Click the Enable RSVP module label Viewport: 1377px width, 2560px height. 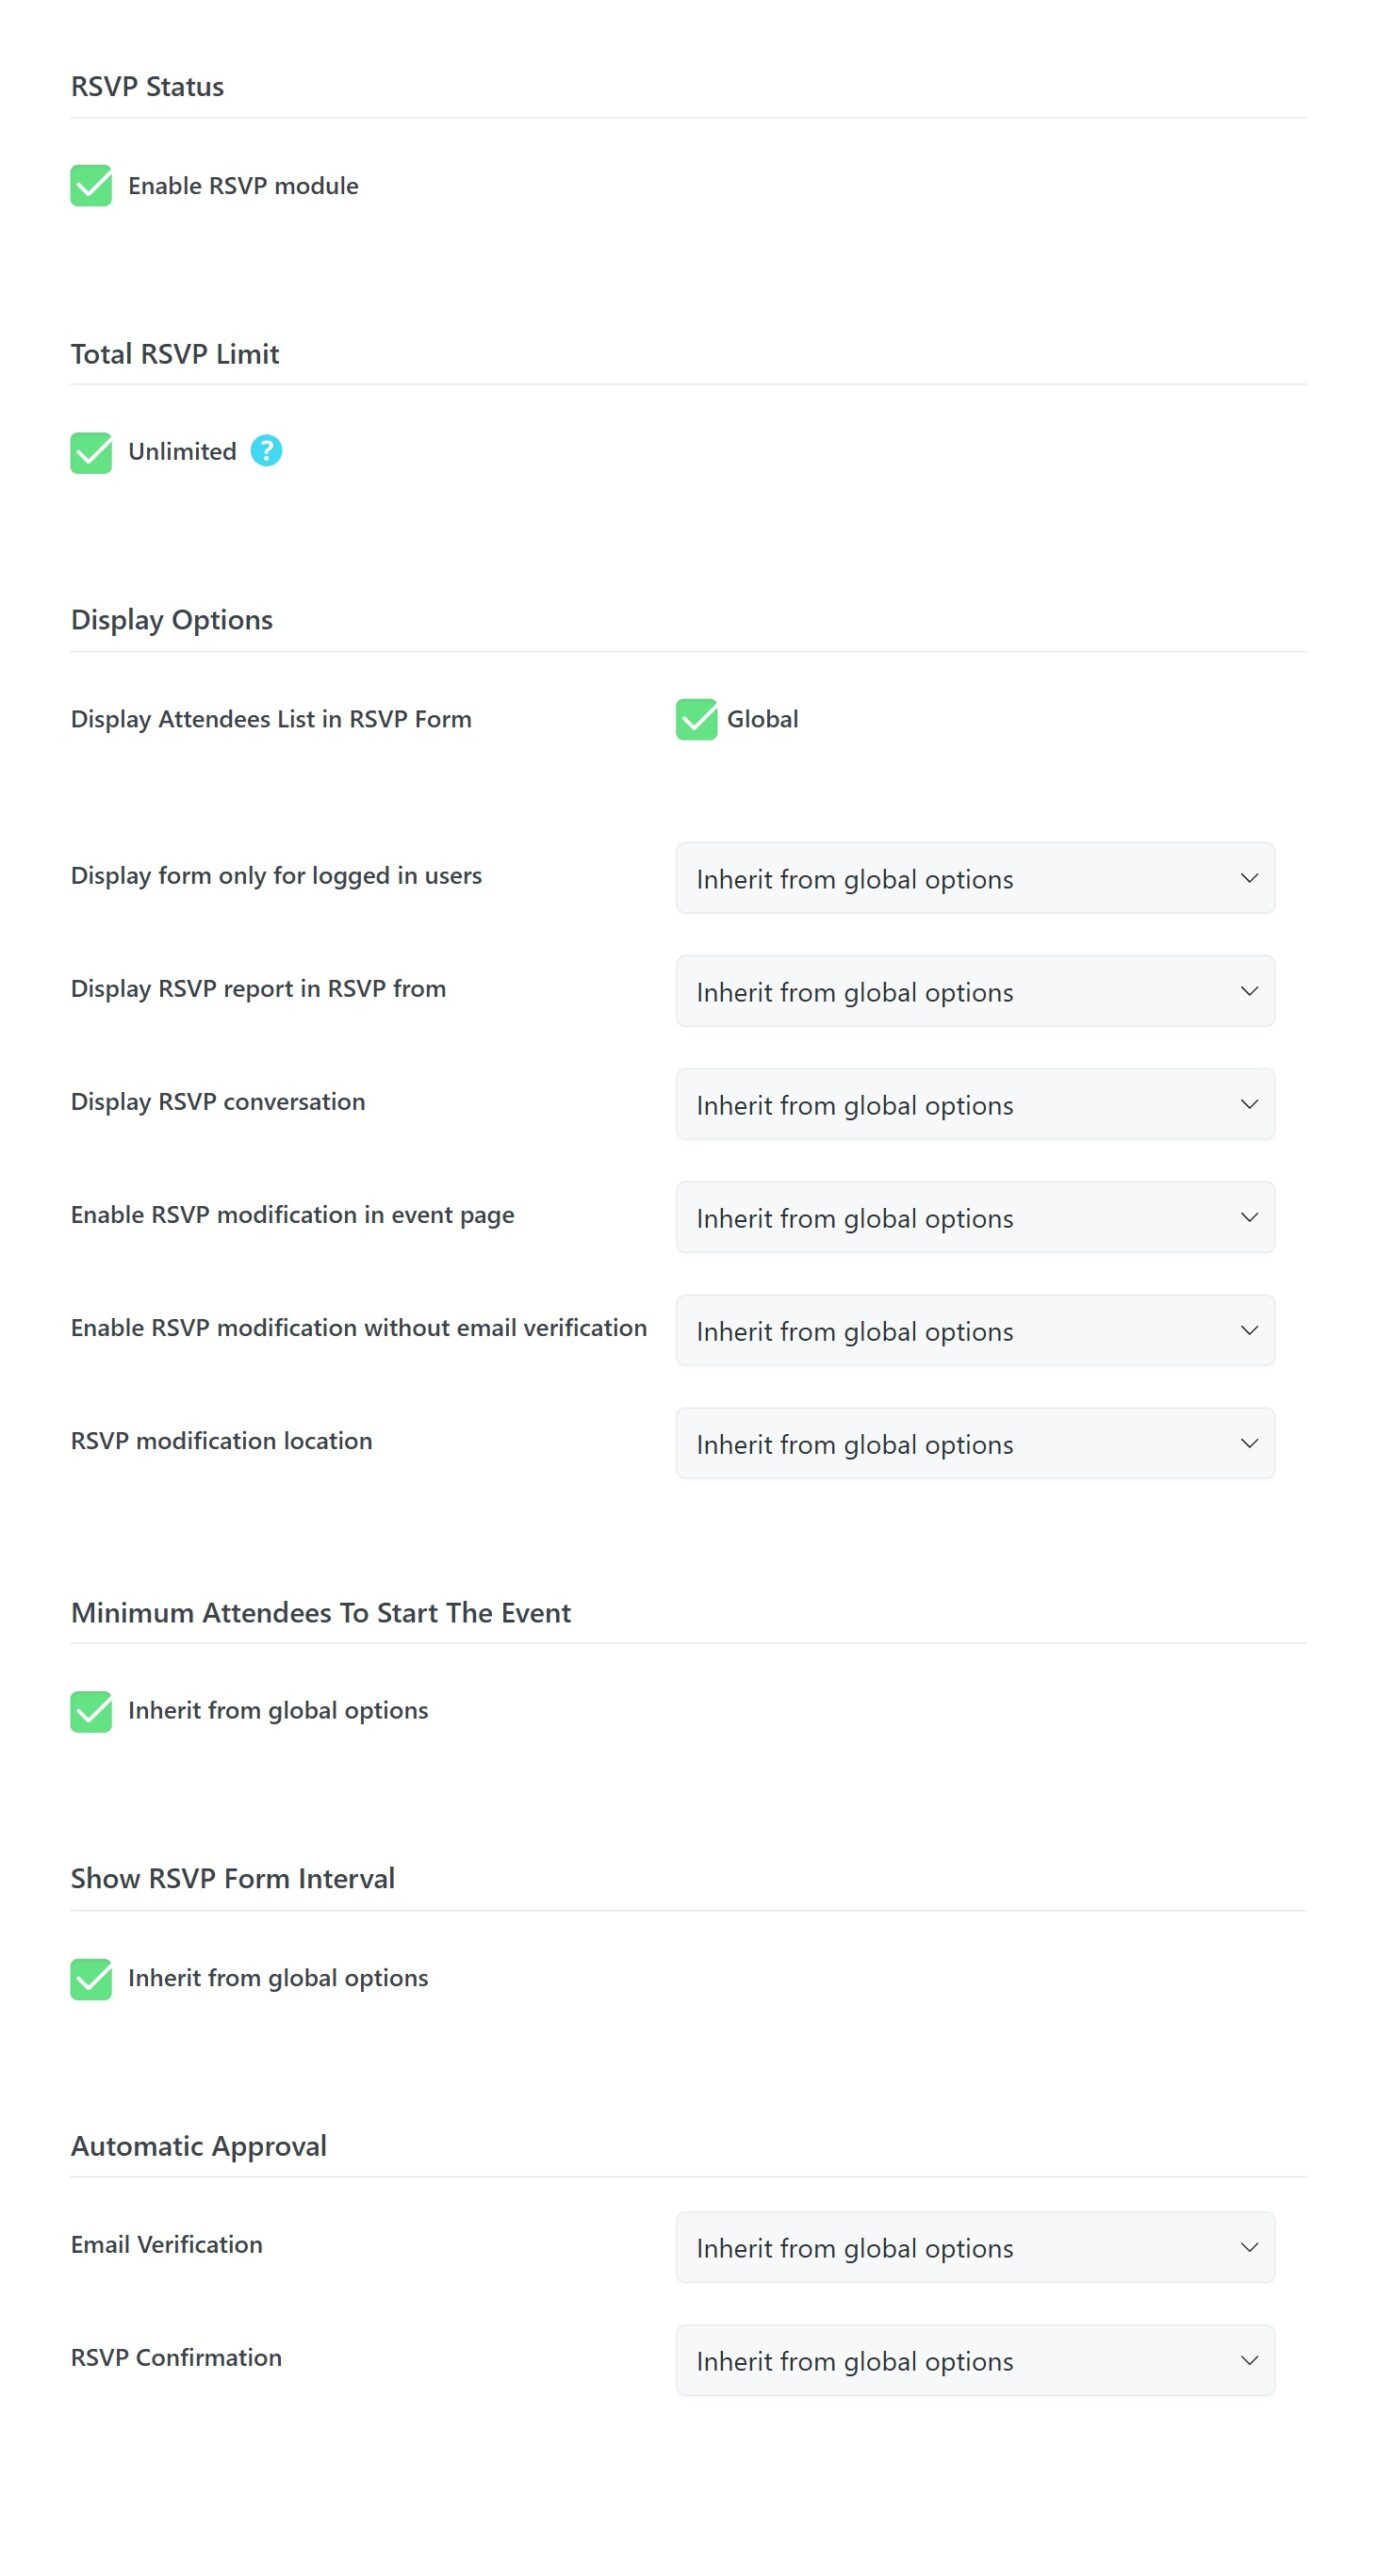[243, 186]
